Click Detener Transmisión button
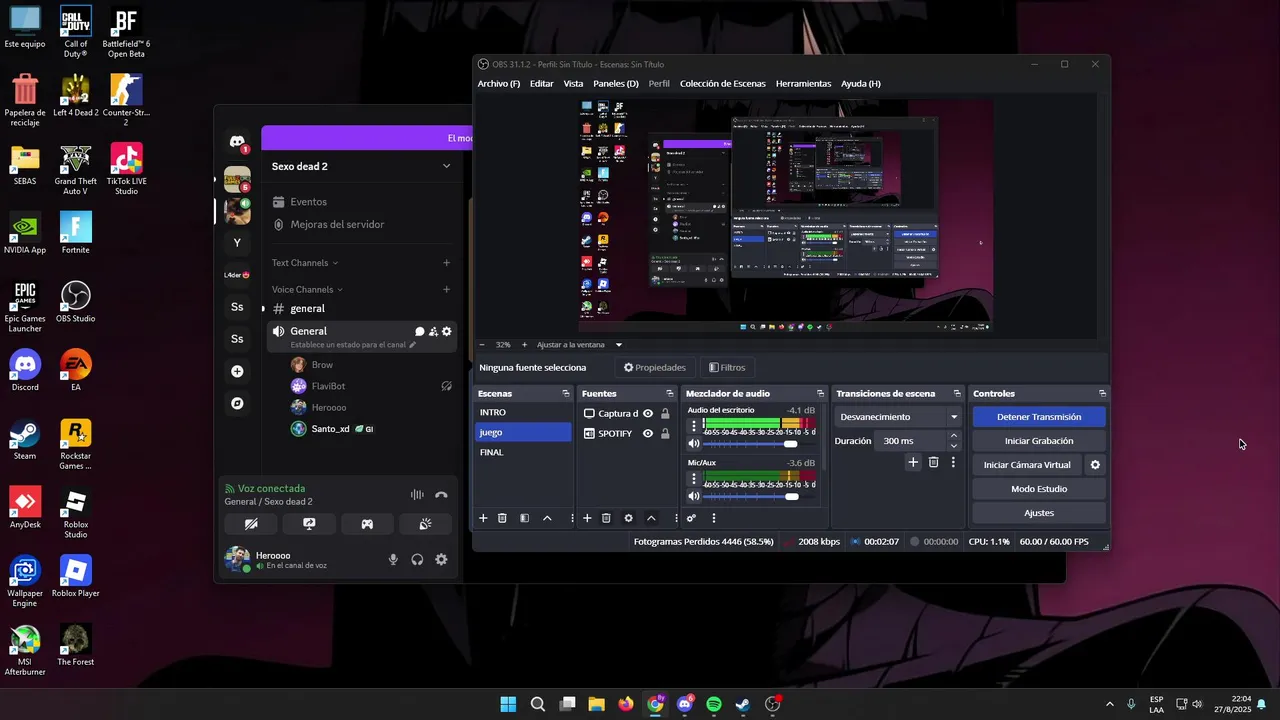This screenshot has width=1280, height=720. click(1039, 417)
